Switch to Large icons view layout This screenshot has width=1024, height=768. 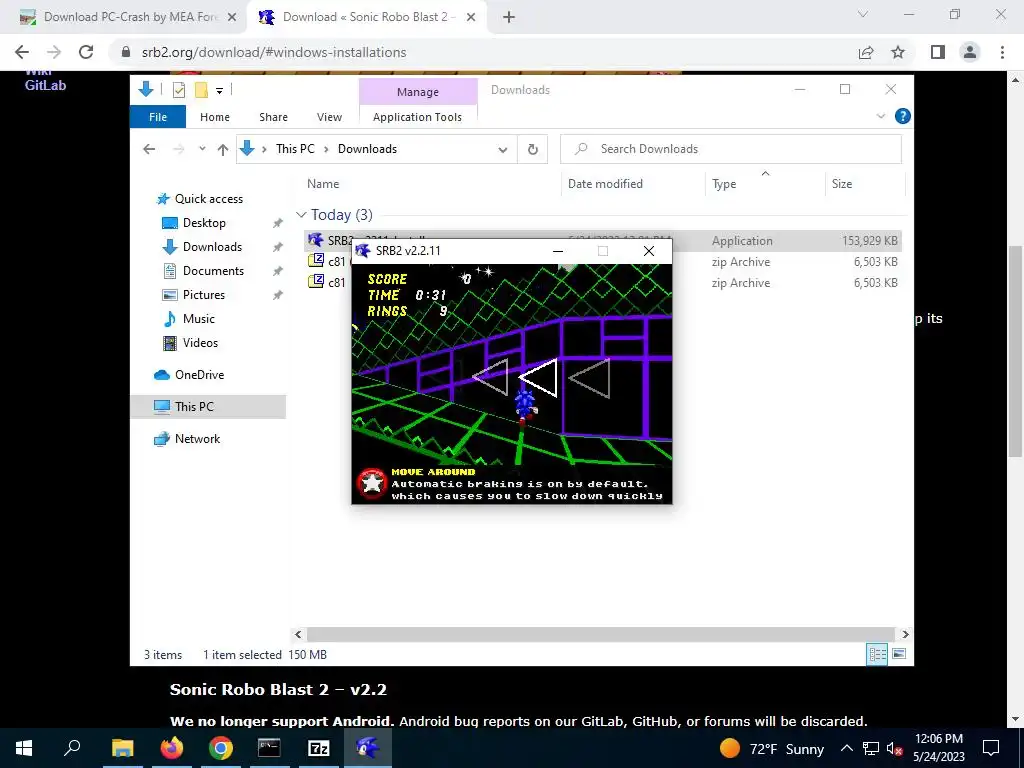coord(899,654)
